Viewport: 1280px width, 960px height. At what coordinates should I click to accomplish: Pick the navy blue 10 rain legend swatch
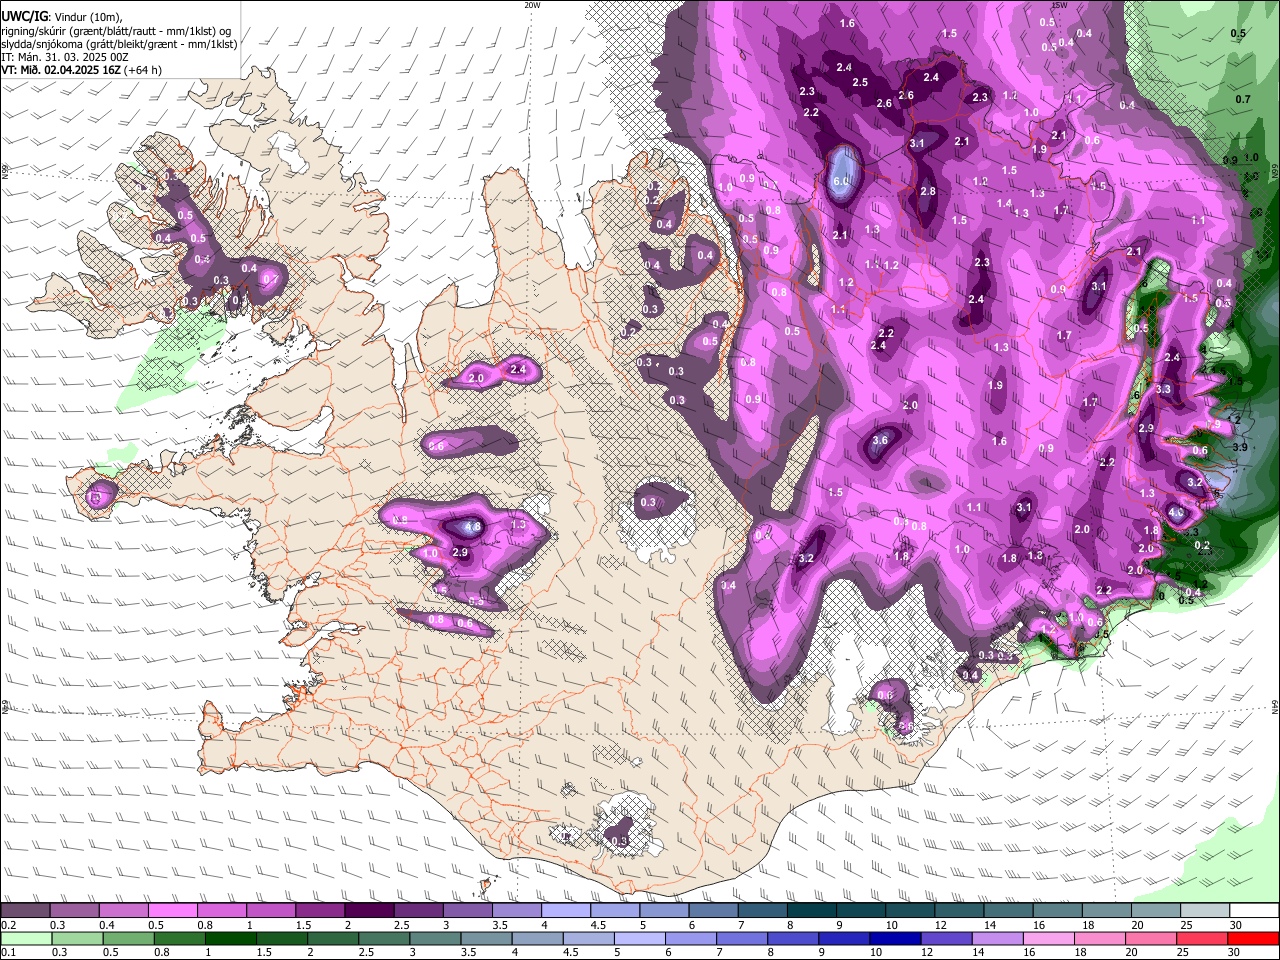pos(895,939)
